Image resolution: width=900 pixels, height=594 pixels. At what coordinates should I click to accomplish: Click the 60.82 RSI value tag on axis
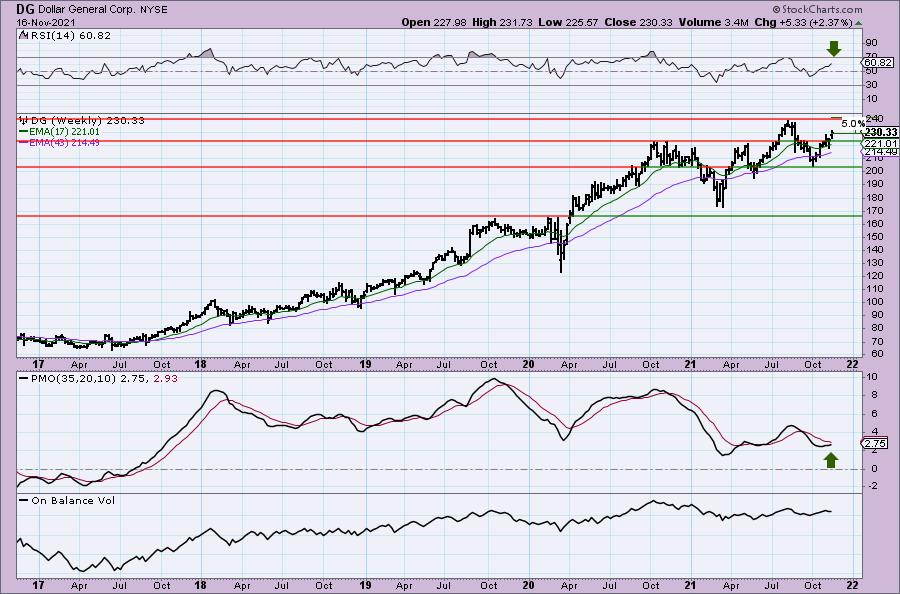(878, 63)
